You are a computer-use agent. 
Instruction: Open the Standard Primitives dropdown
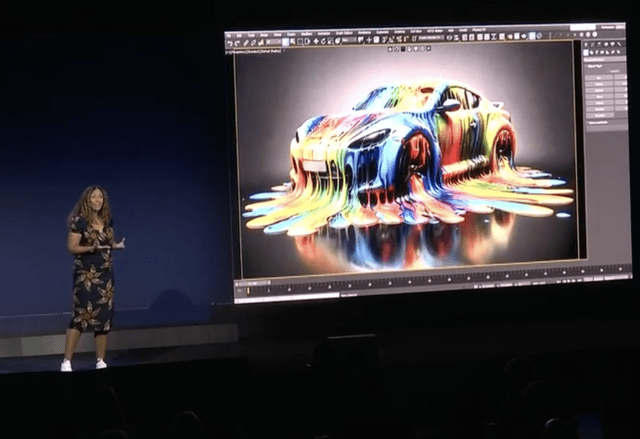tap(605, 60)
